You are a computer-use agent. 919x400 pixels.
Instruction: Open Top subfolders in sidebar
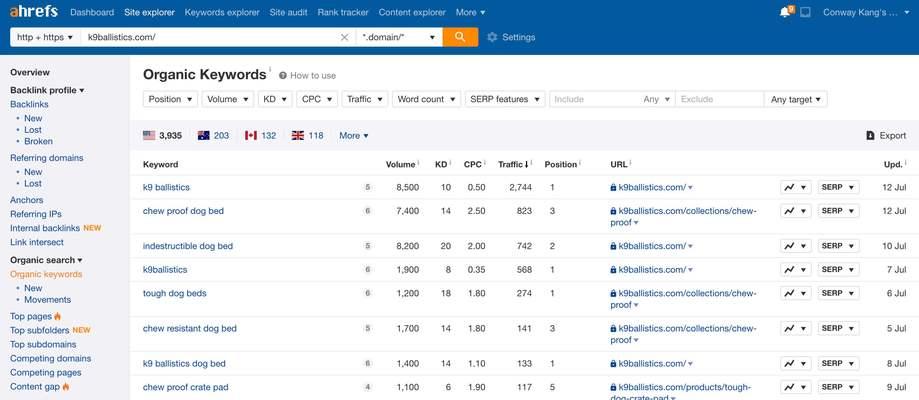[x=40, y=330]
